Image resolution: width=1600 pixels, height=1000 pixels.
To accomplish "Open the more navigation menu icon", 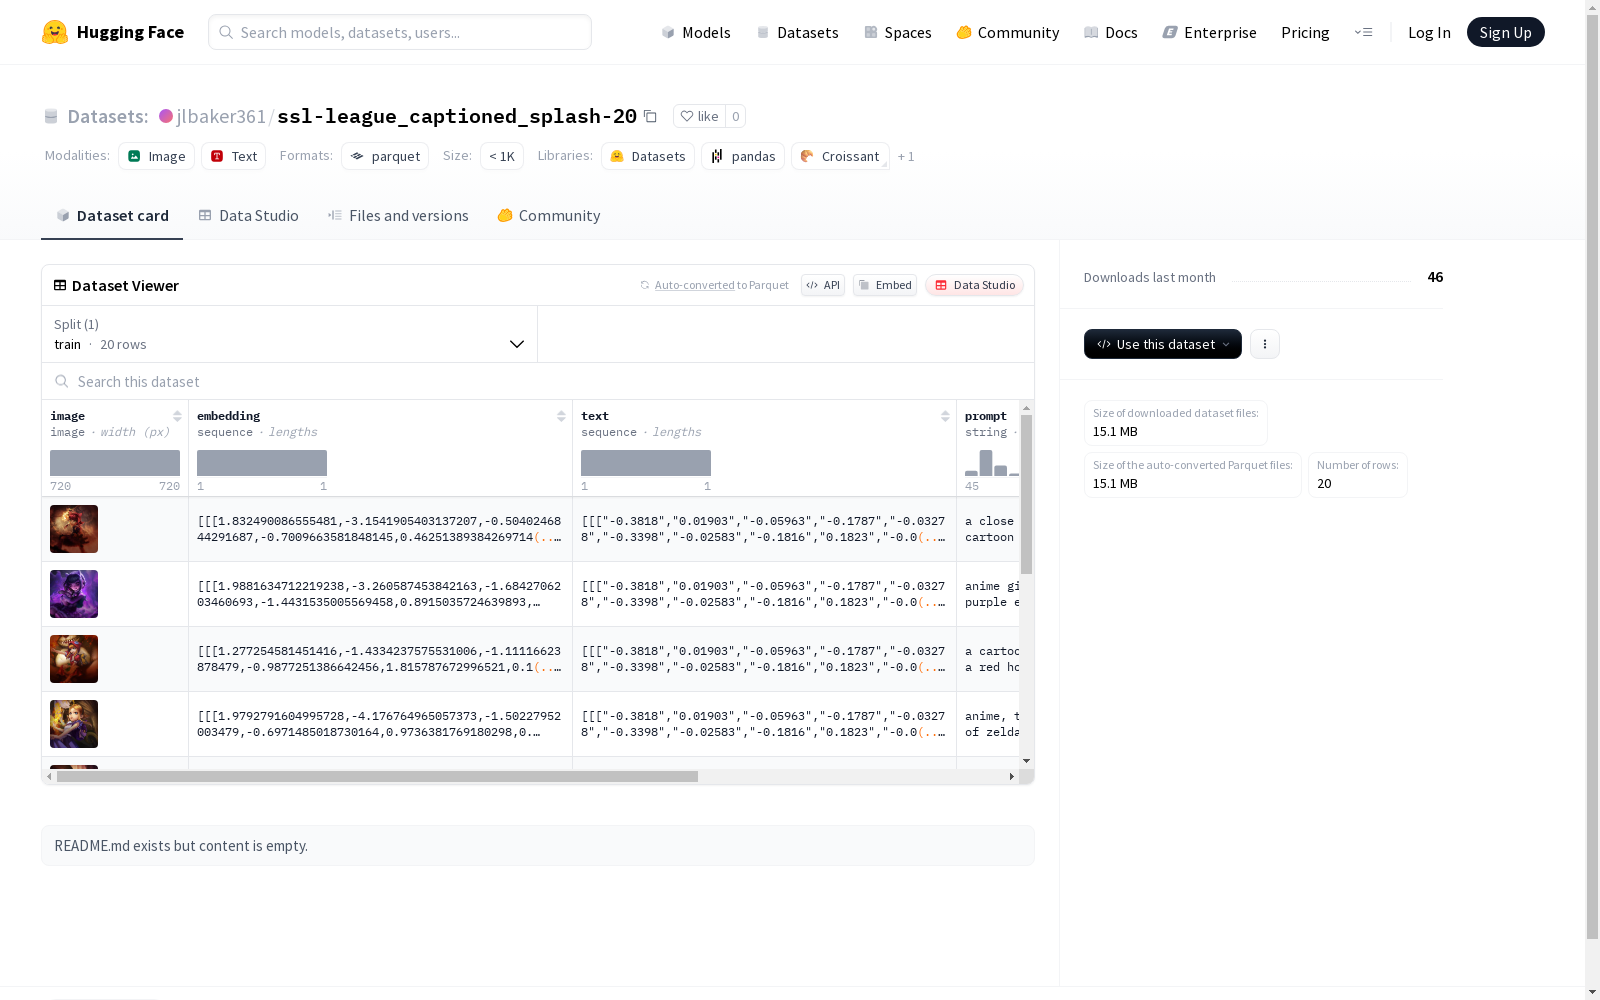I will click(1363, 32).
